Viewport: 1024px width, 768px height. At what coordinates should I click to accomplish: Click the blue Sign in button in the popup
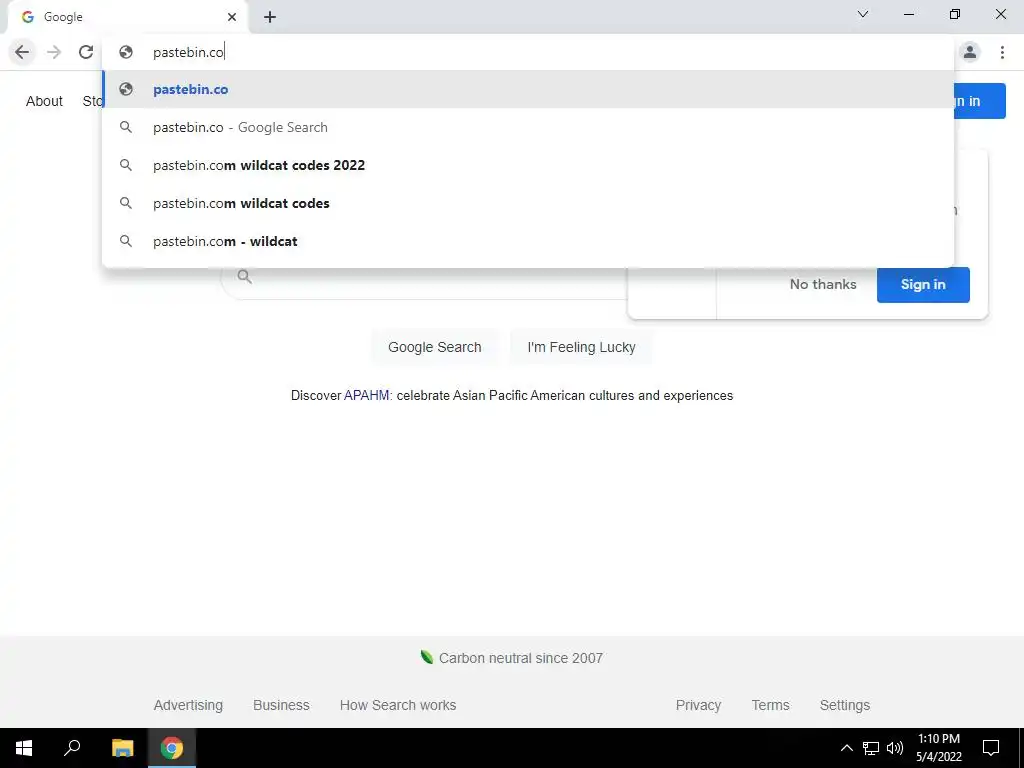click(923, 285)
